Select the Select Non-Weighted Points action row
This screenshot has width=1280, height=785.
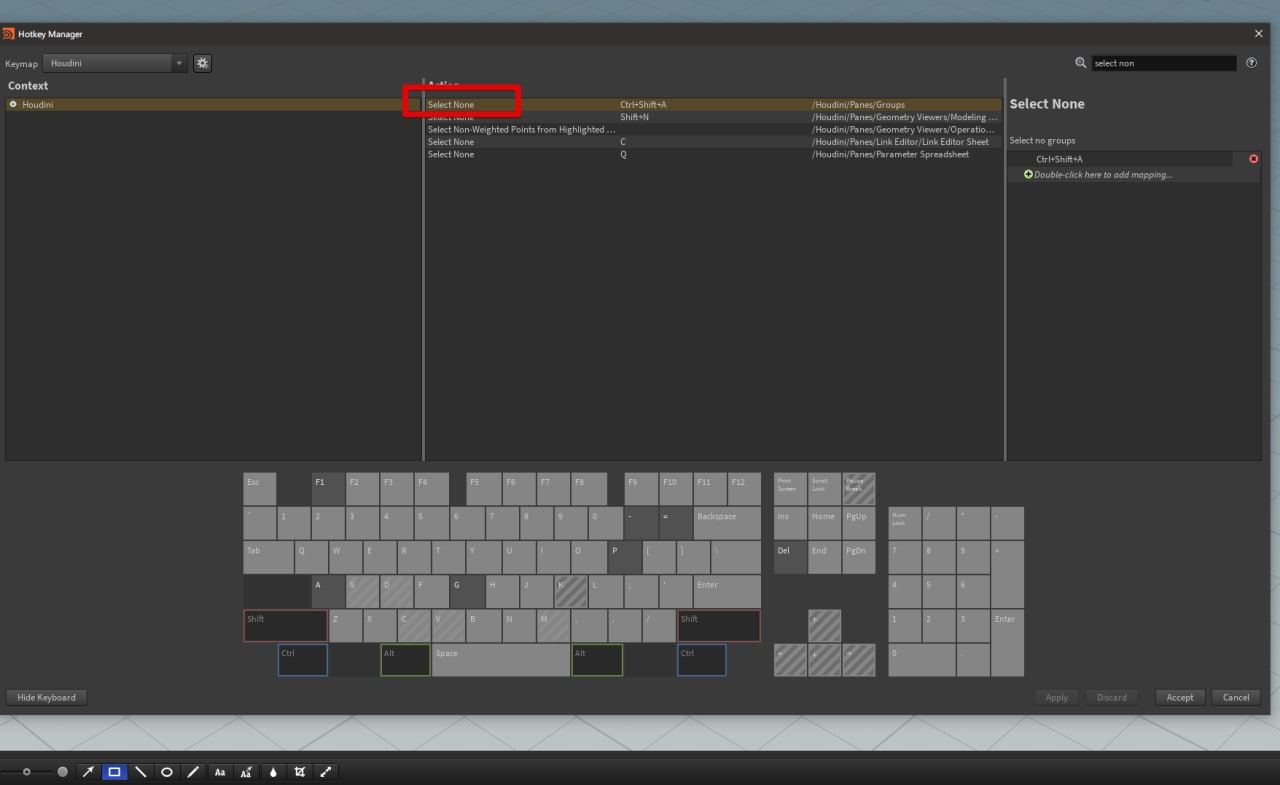click(713, 129)
